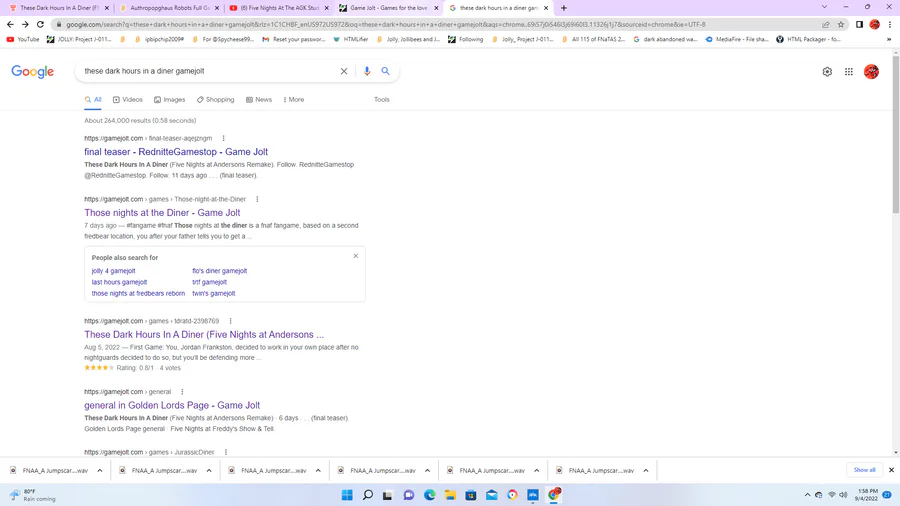The image size is (900, 506).
Task: Start voice search with microphone icon
Action: (367, 71)
